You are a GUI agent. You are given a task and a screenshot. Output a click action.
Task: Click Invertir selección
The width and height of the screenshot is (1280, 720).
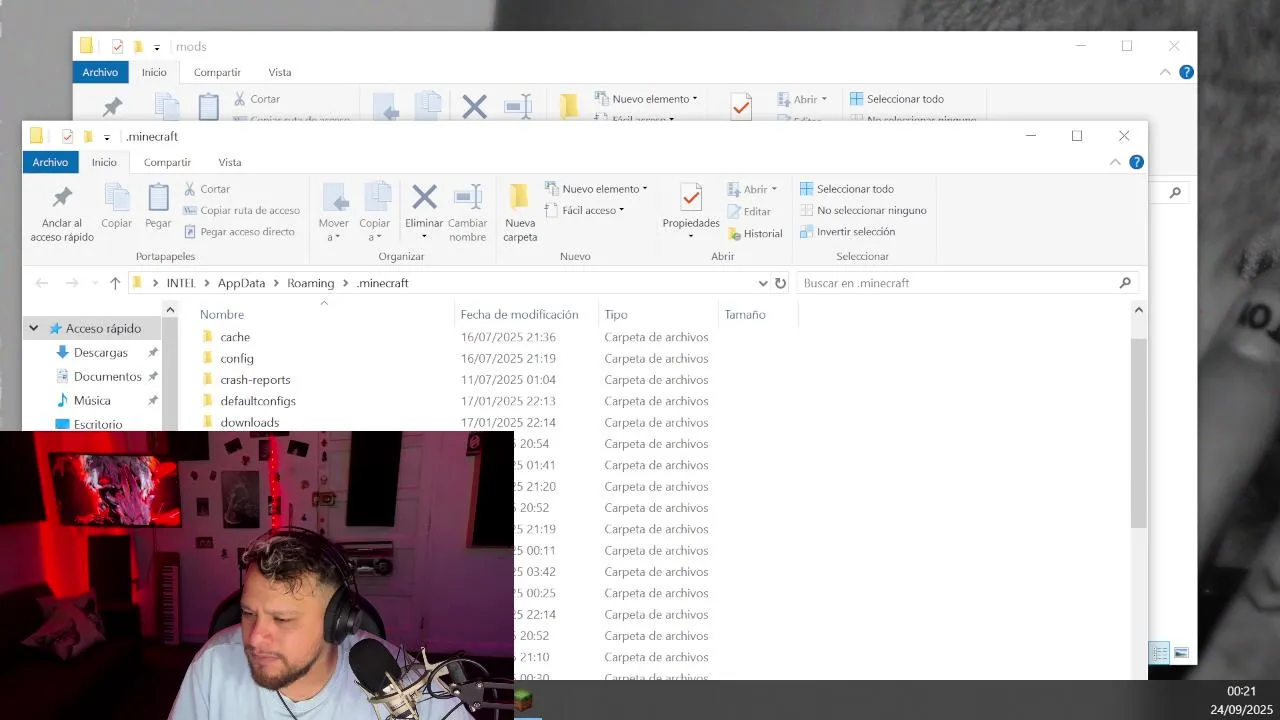coord(847,231)
